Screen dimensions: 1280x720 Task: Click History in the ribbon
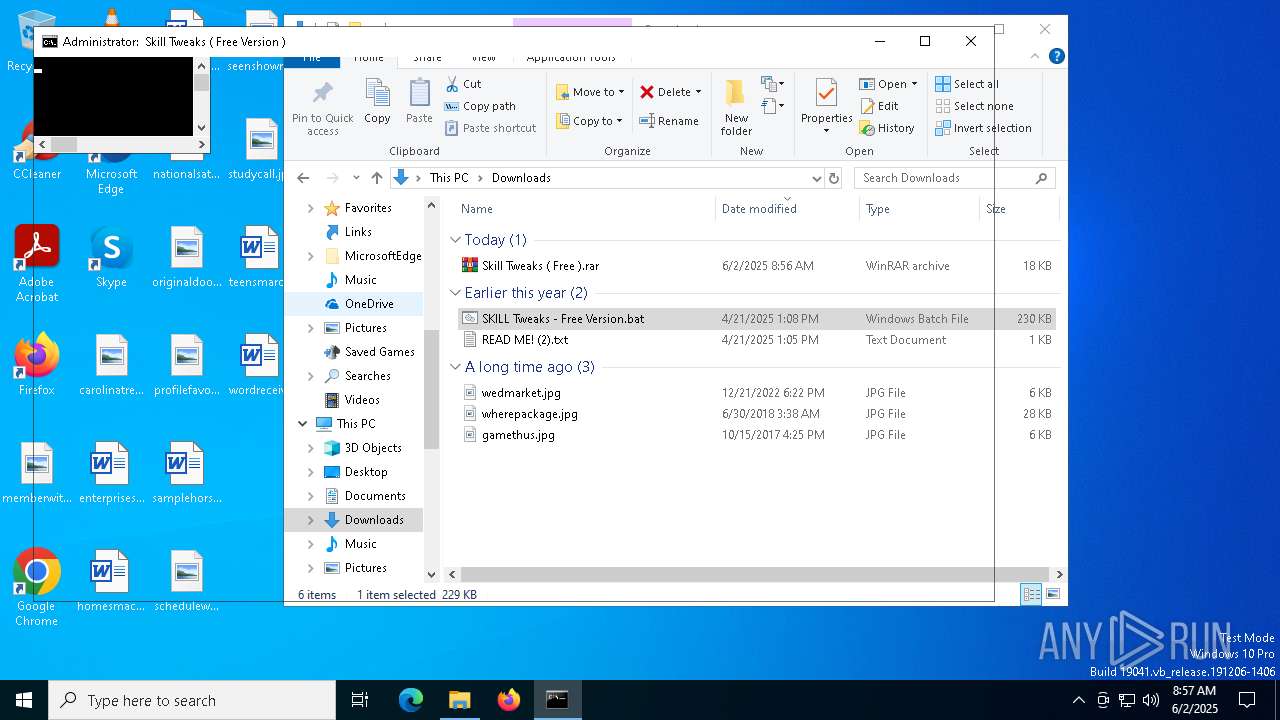pos(887,128)
